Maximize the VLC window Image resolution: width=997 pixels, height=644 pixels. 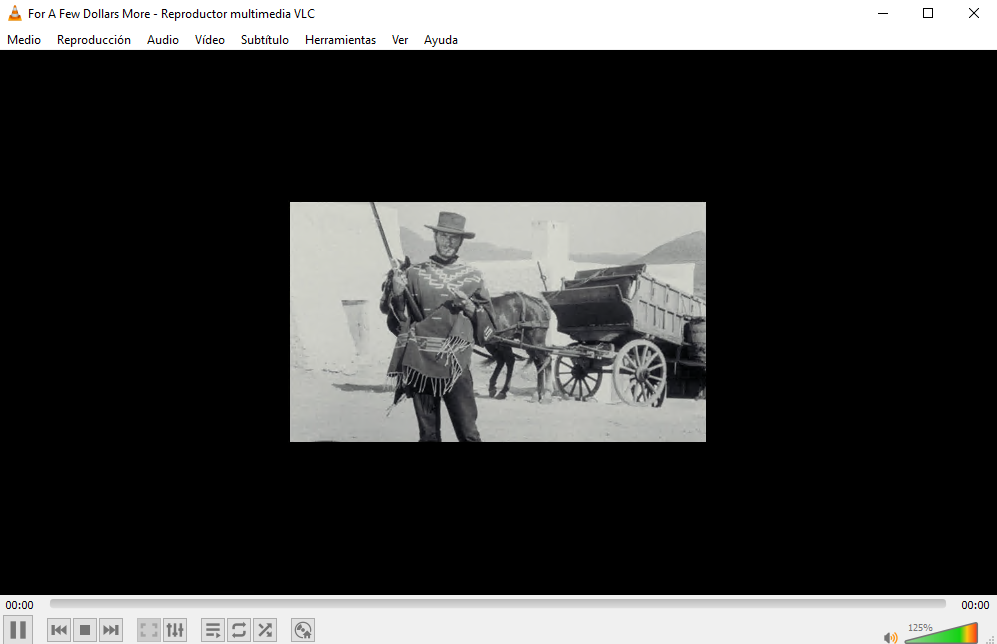click(928, 13)
